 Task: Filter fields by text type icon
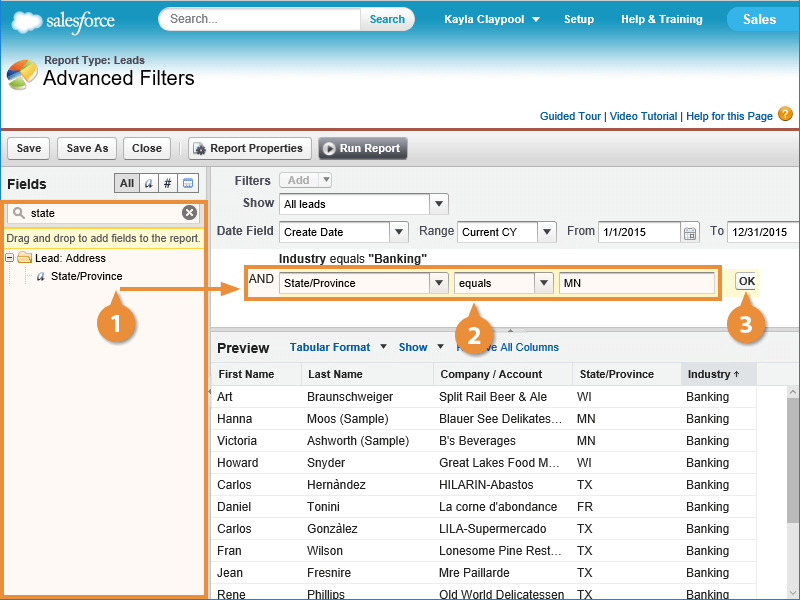[x=148, y=183]
